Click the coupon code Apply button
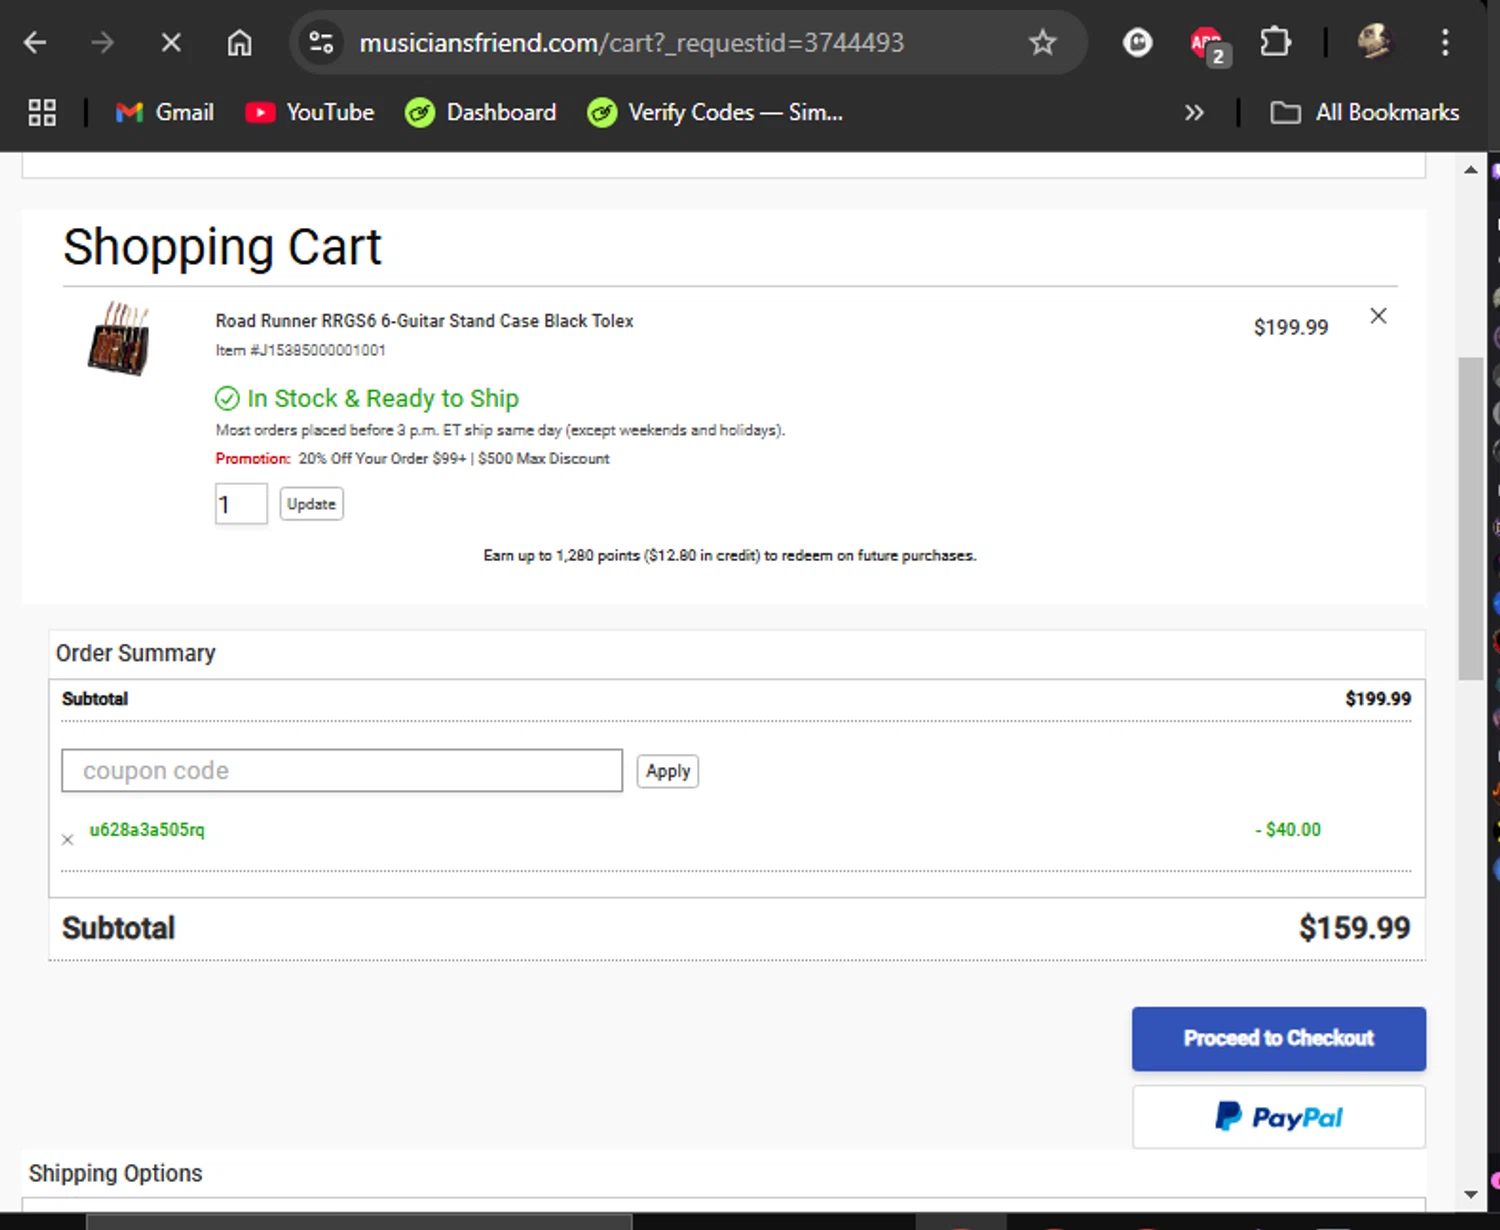 668,771
